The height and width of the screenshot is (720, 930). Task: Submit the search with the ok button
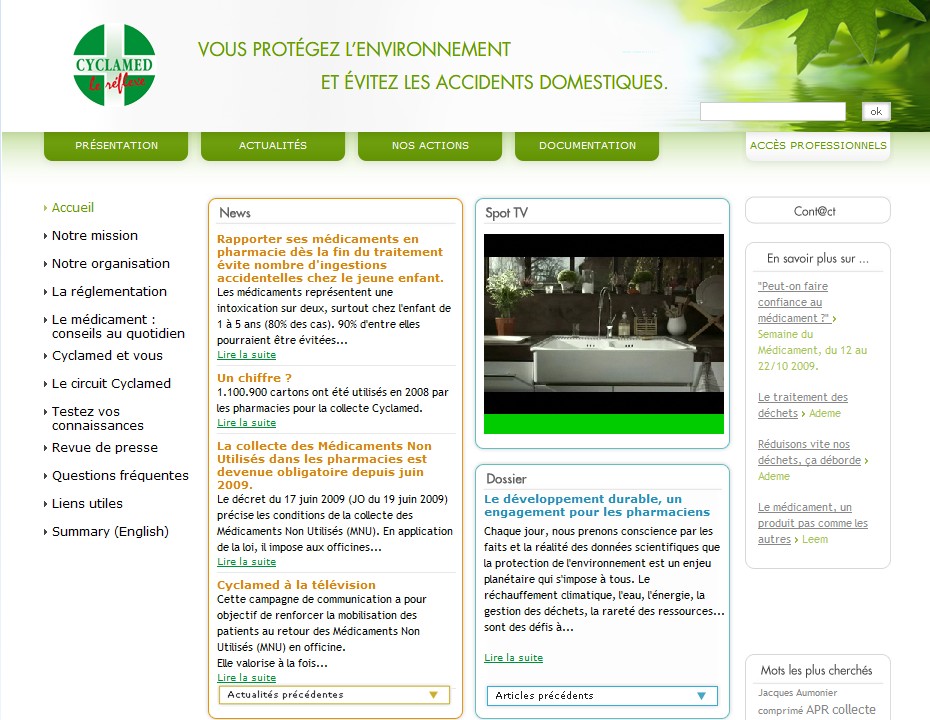[x=875, y=111]
